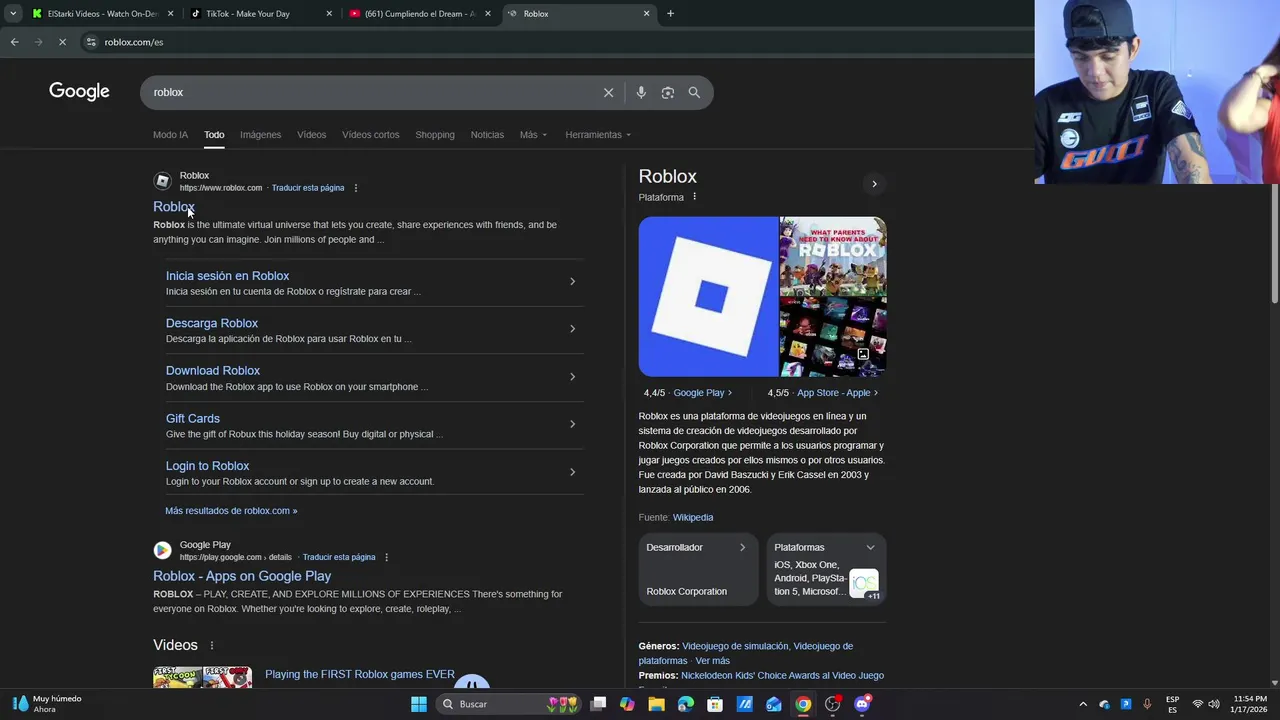
Task: Stop page loading with the X button
Action: [x=62, y=42]
